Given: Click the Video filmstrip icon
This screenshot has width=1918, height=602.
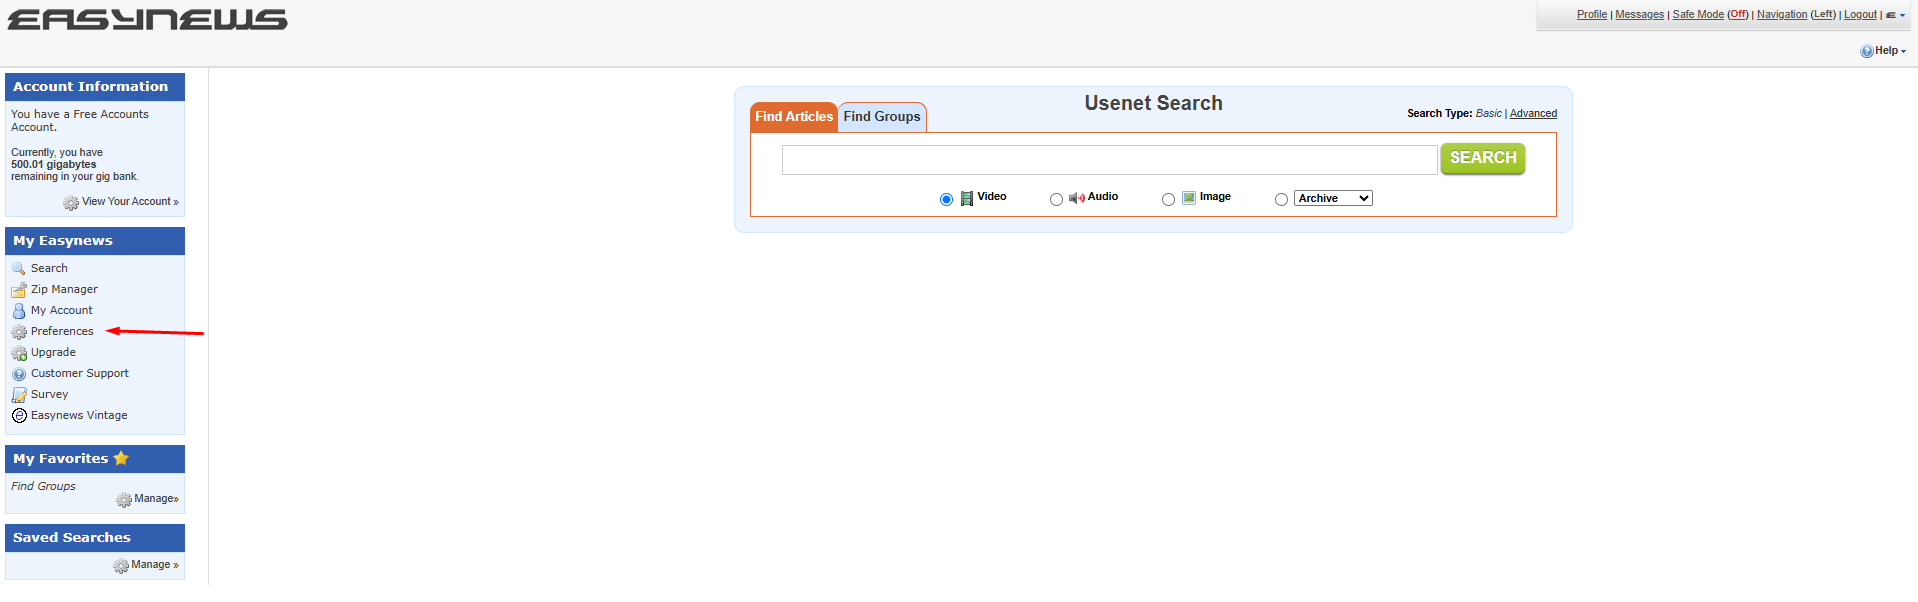Looking at the screenshot, I should coord(967,198).
